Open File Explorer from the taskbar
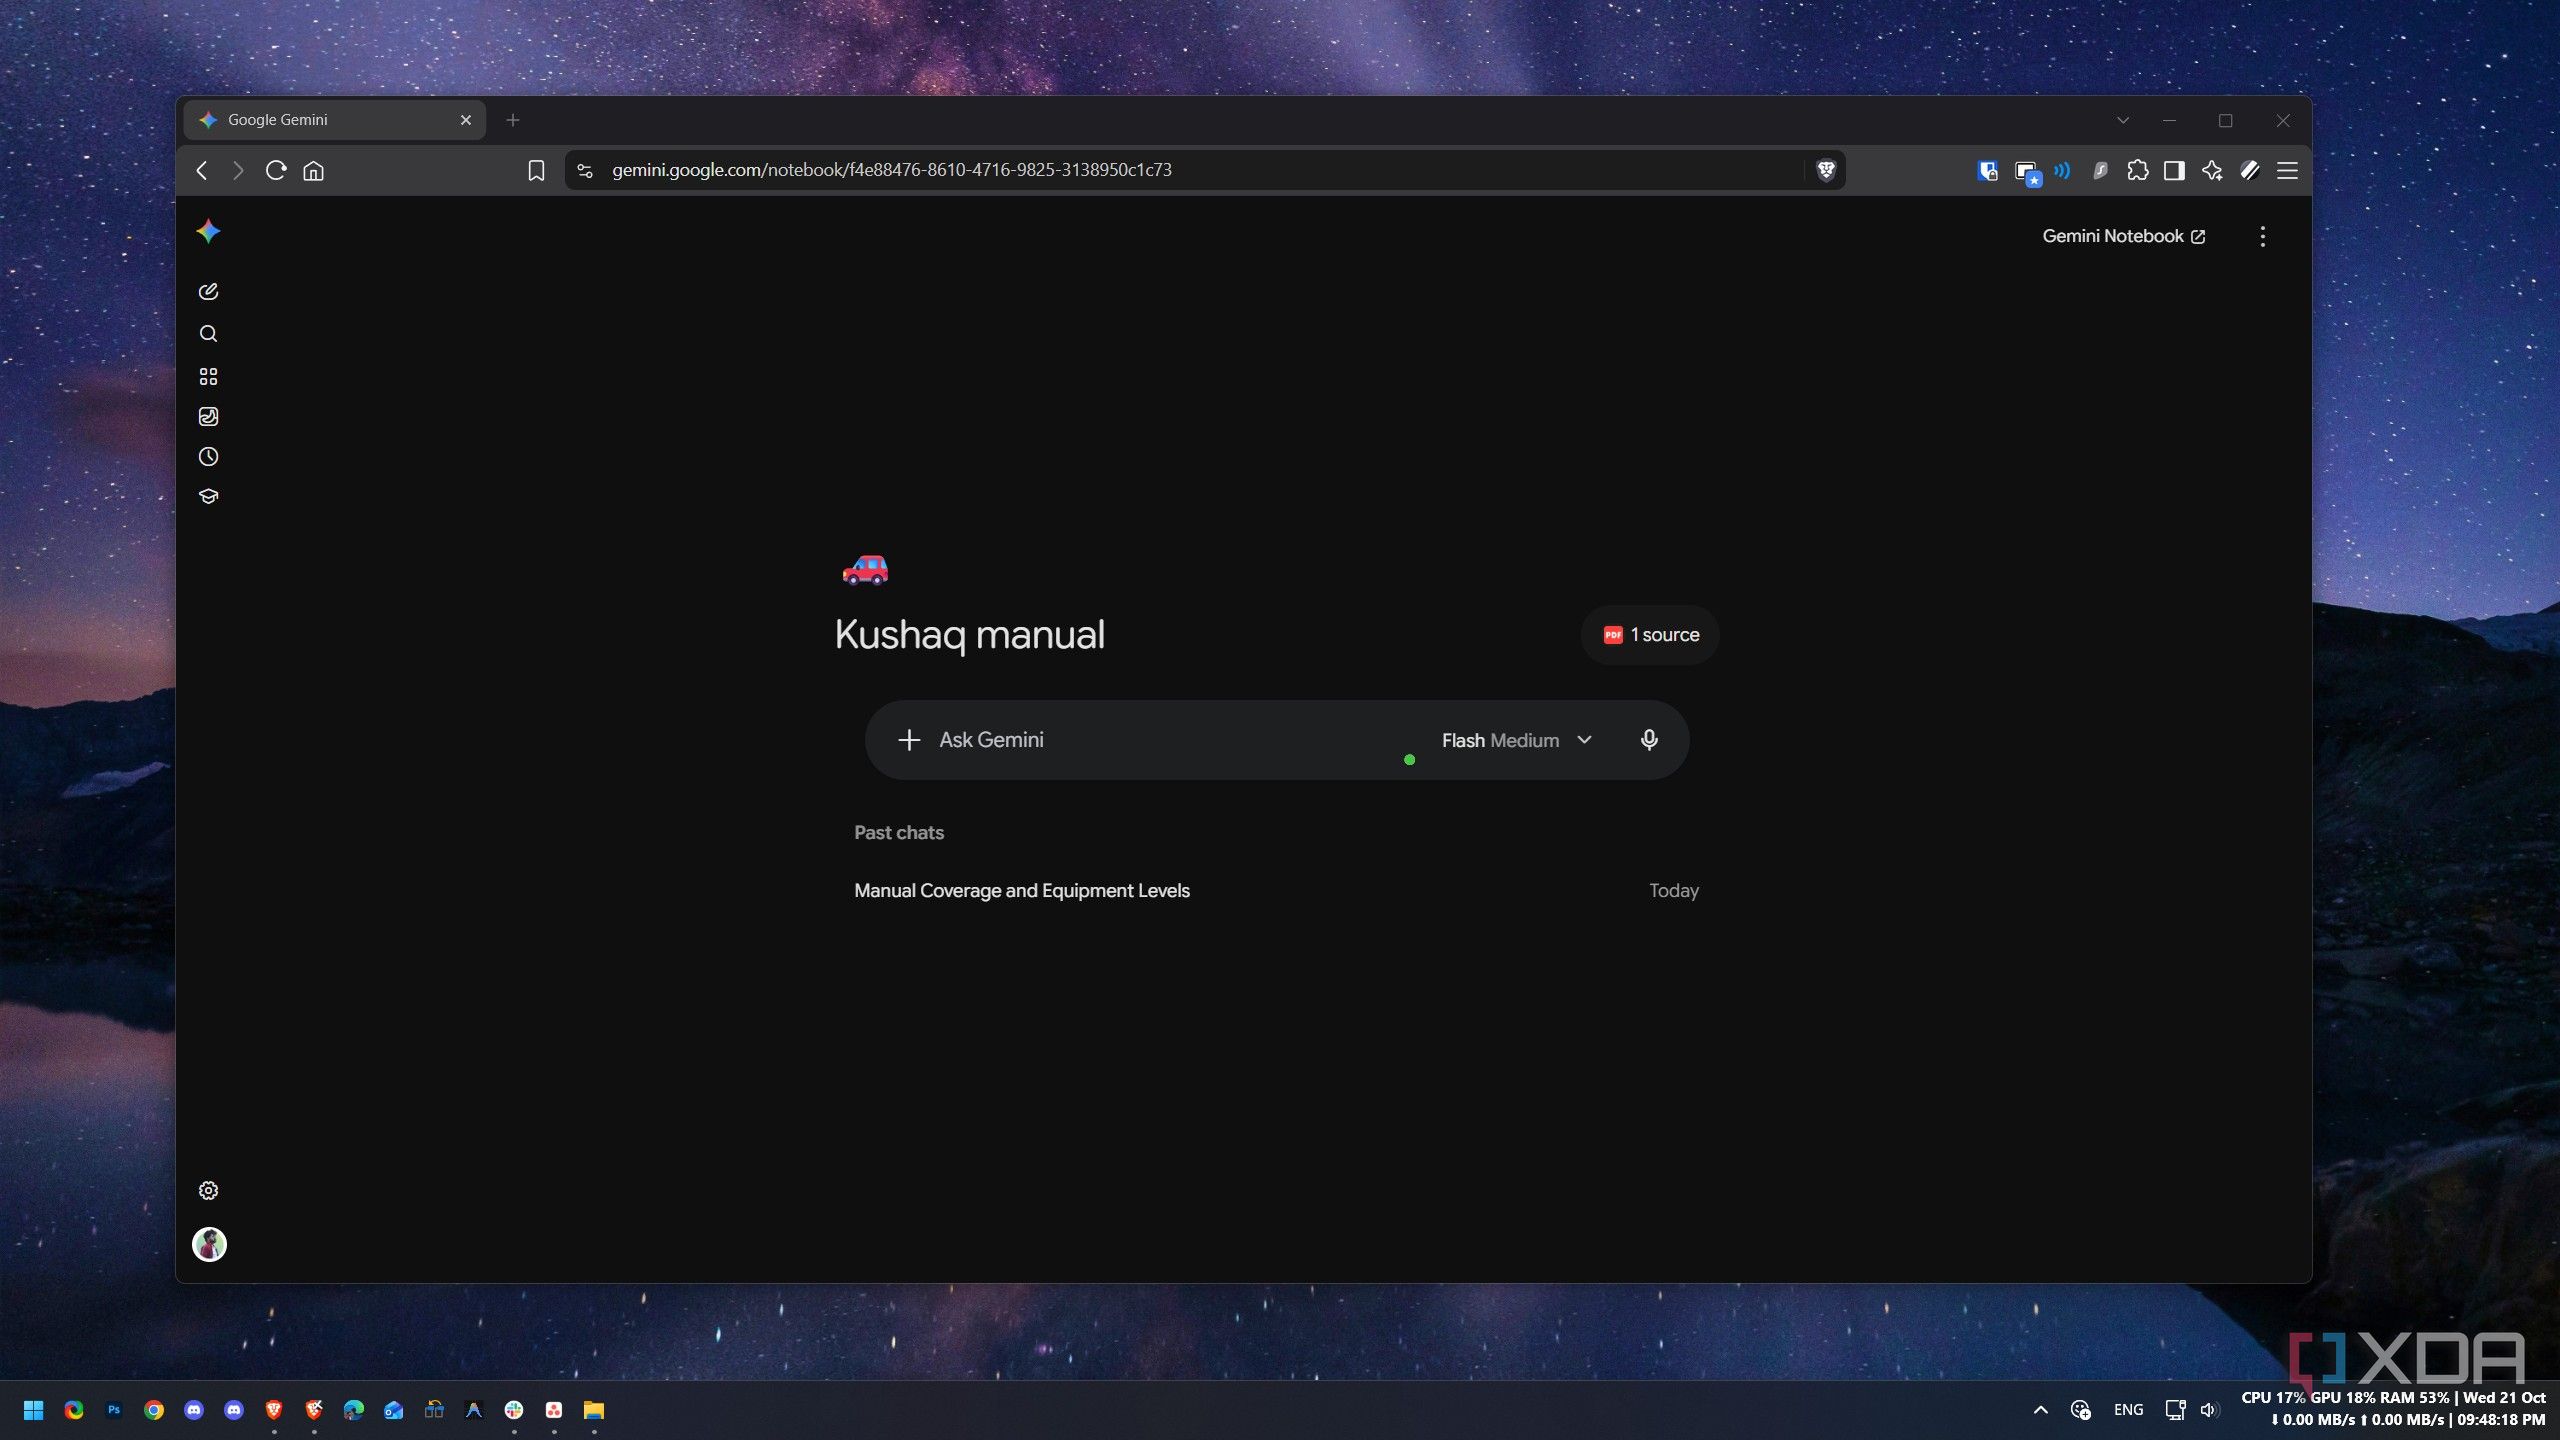The height and width of the screenshot is (1440, 2560). click(594, 1410)
